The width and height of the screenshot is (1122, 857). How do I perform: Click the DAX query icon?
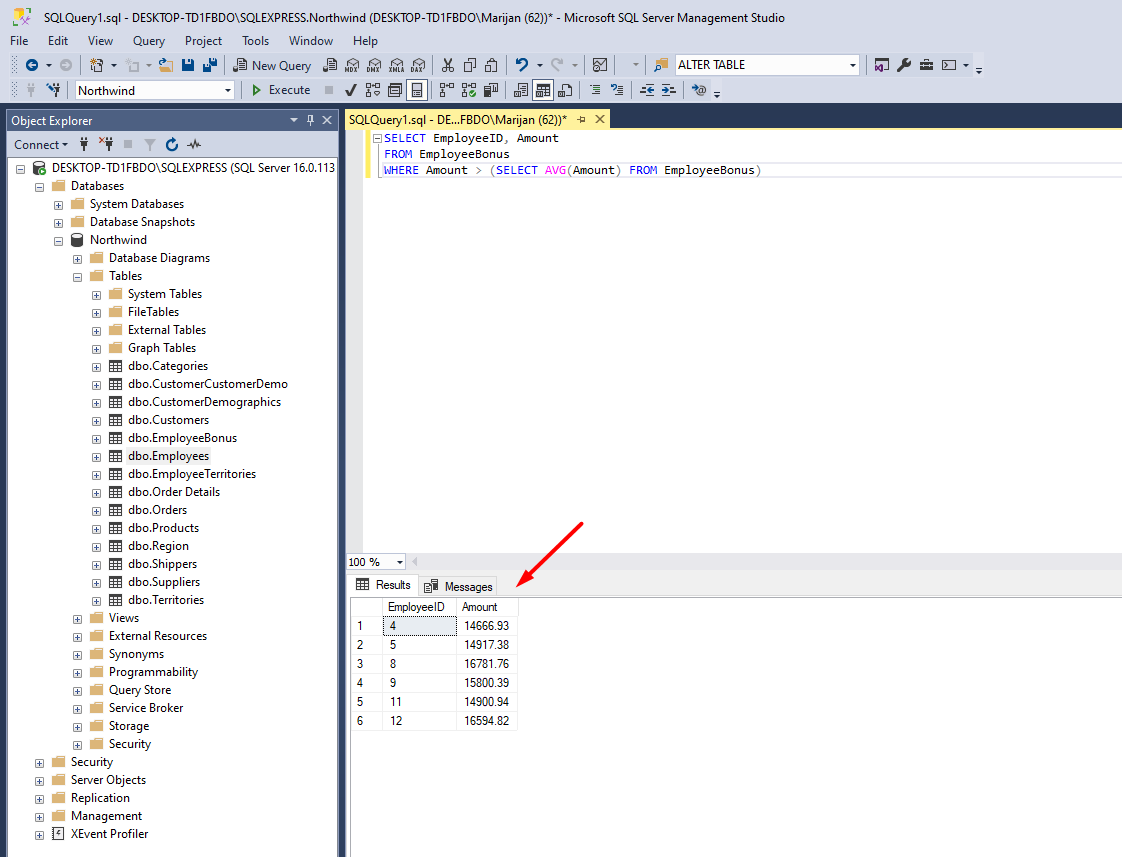pyautogui.click(x=419, y=65)
